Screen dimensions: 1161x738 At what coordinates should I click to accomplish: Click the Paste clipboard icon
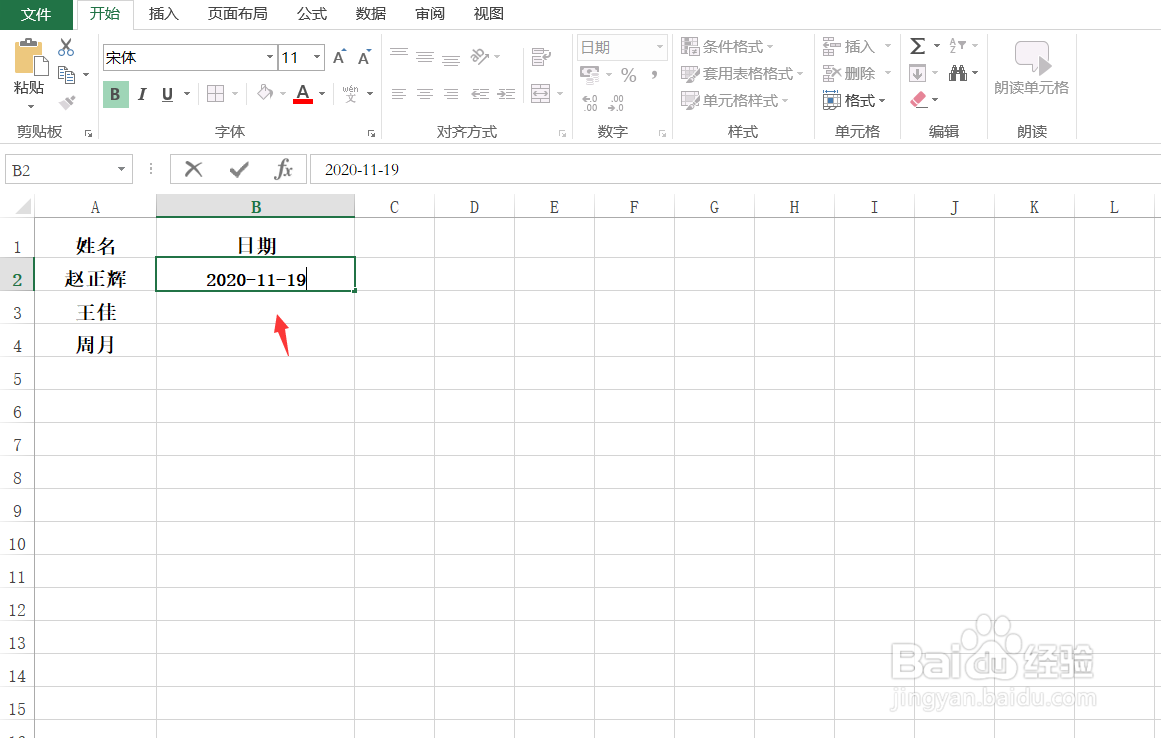coord(30,57)
